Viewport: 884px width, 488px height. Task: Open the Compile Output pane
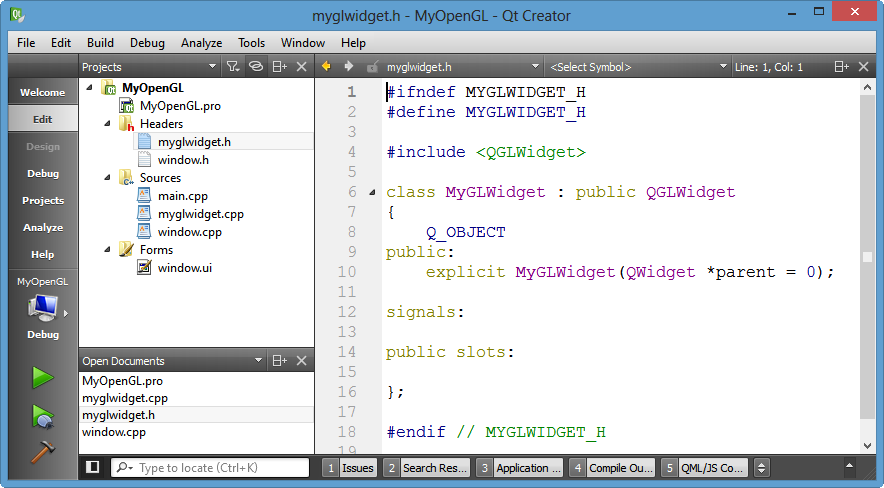[613, 468]
